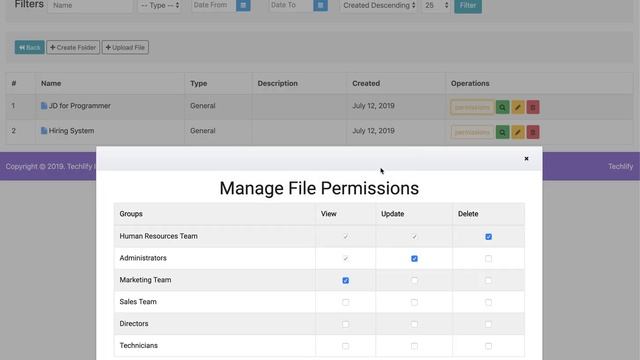Click the Created column header
Screen dimensions: 640x360
[366, 83]
